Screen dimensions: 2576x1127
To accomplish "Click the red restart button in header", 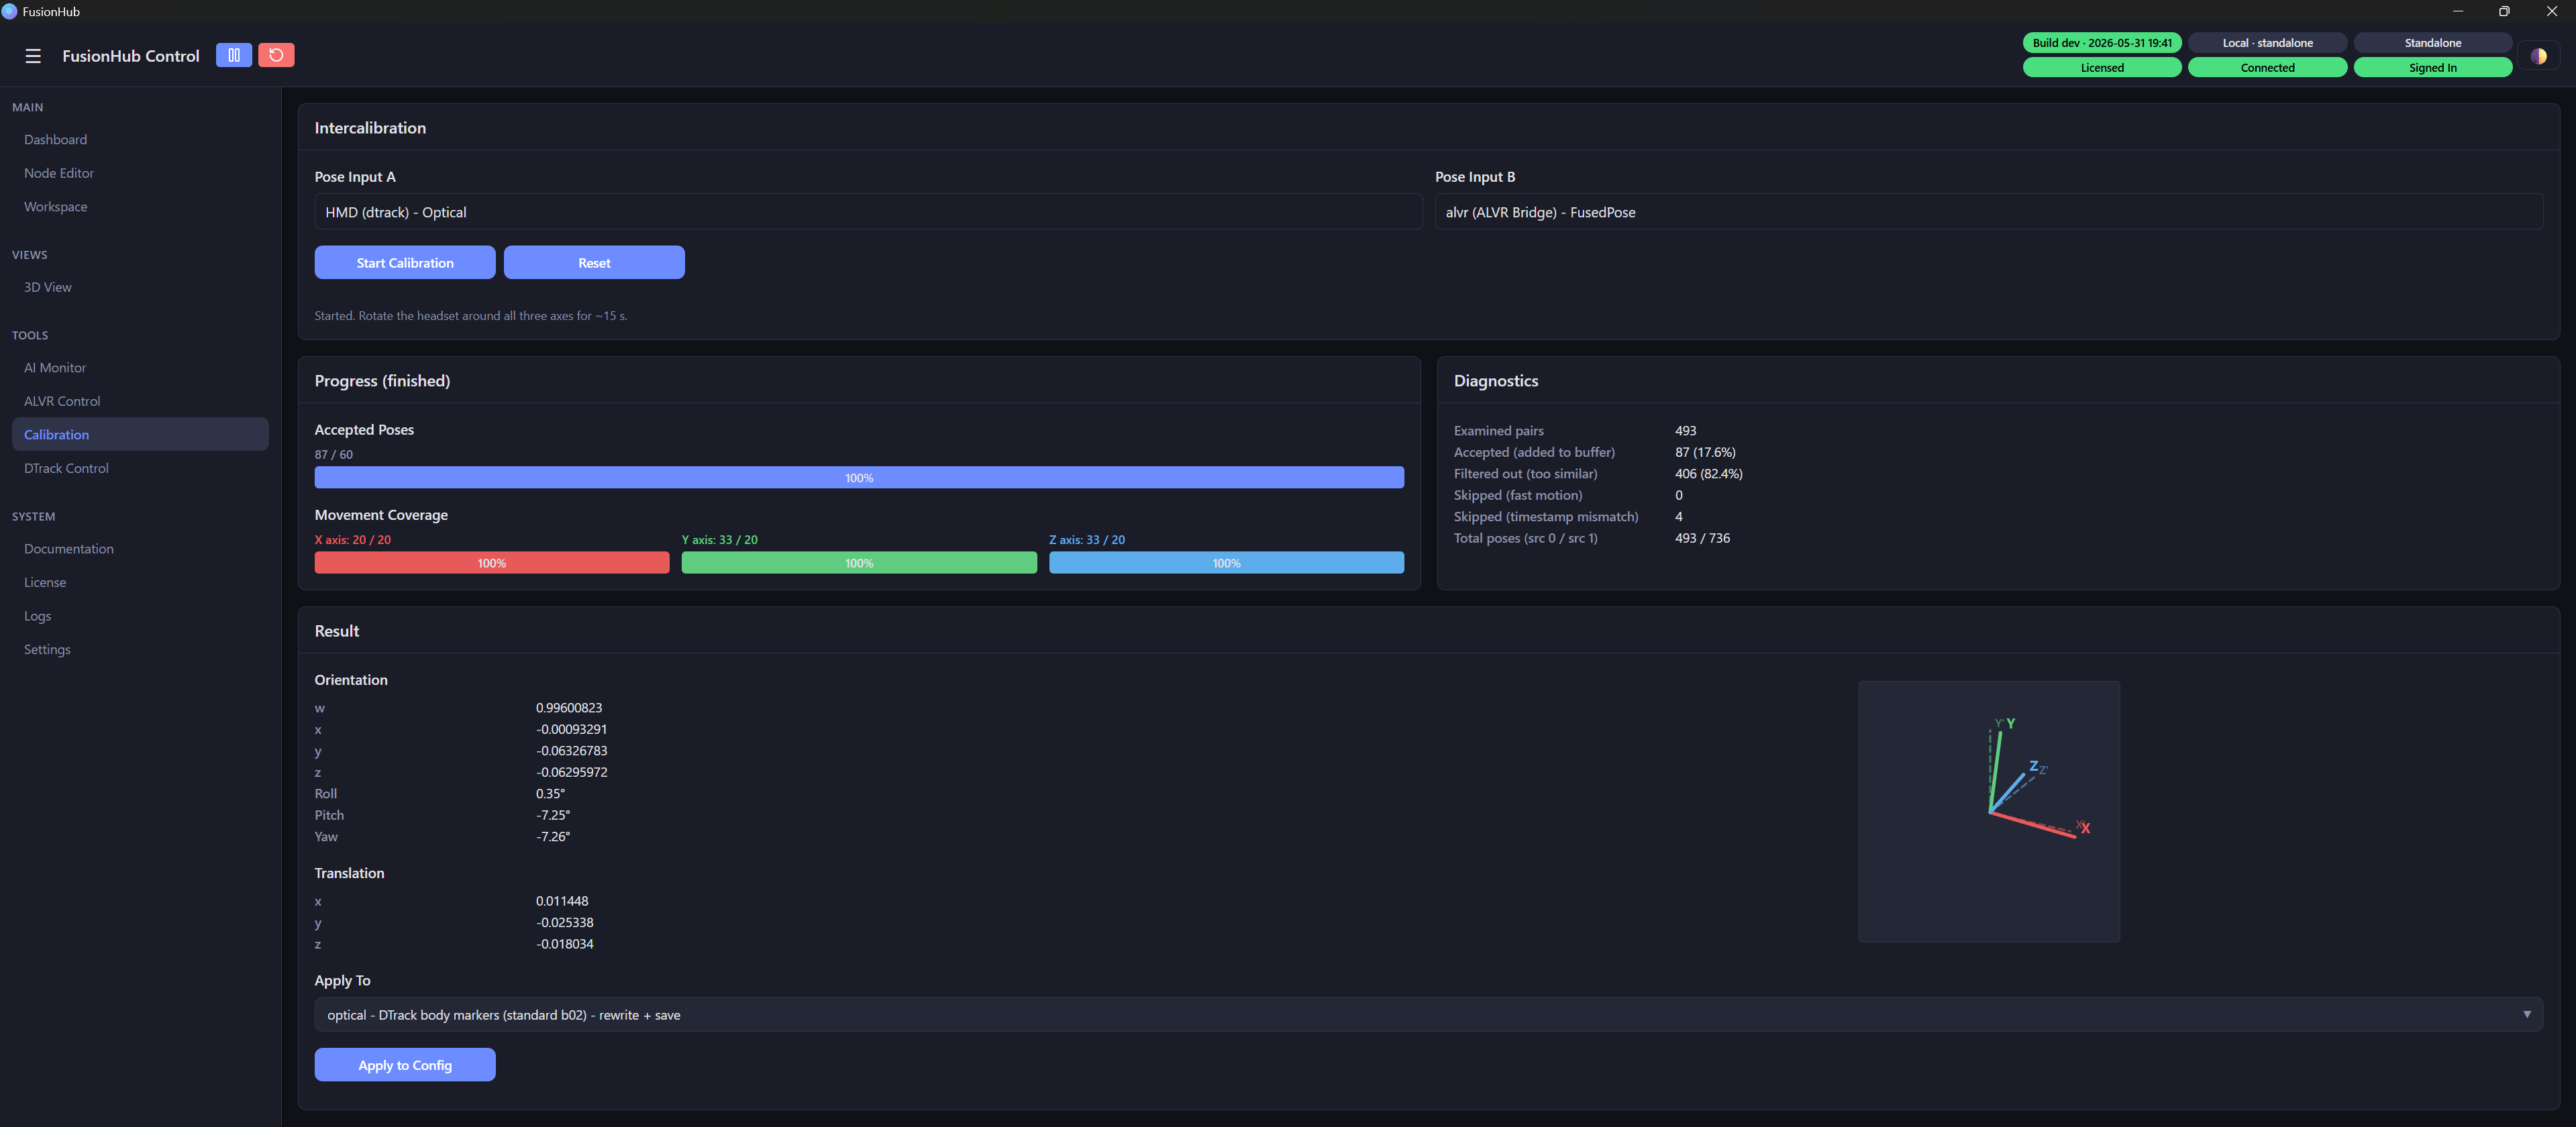I will [276, 55].
